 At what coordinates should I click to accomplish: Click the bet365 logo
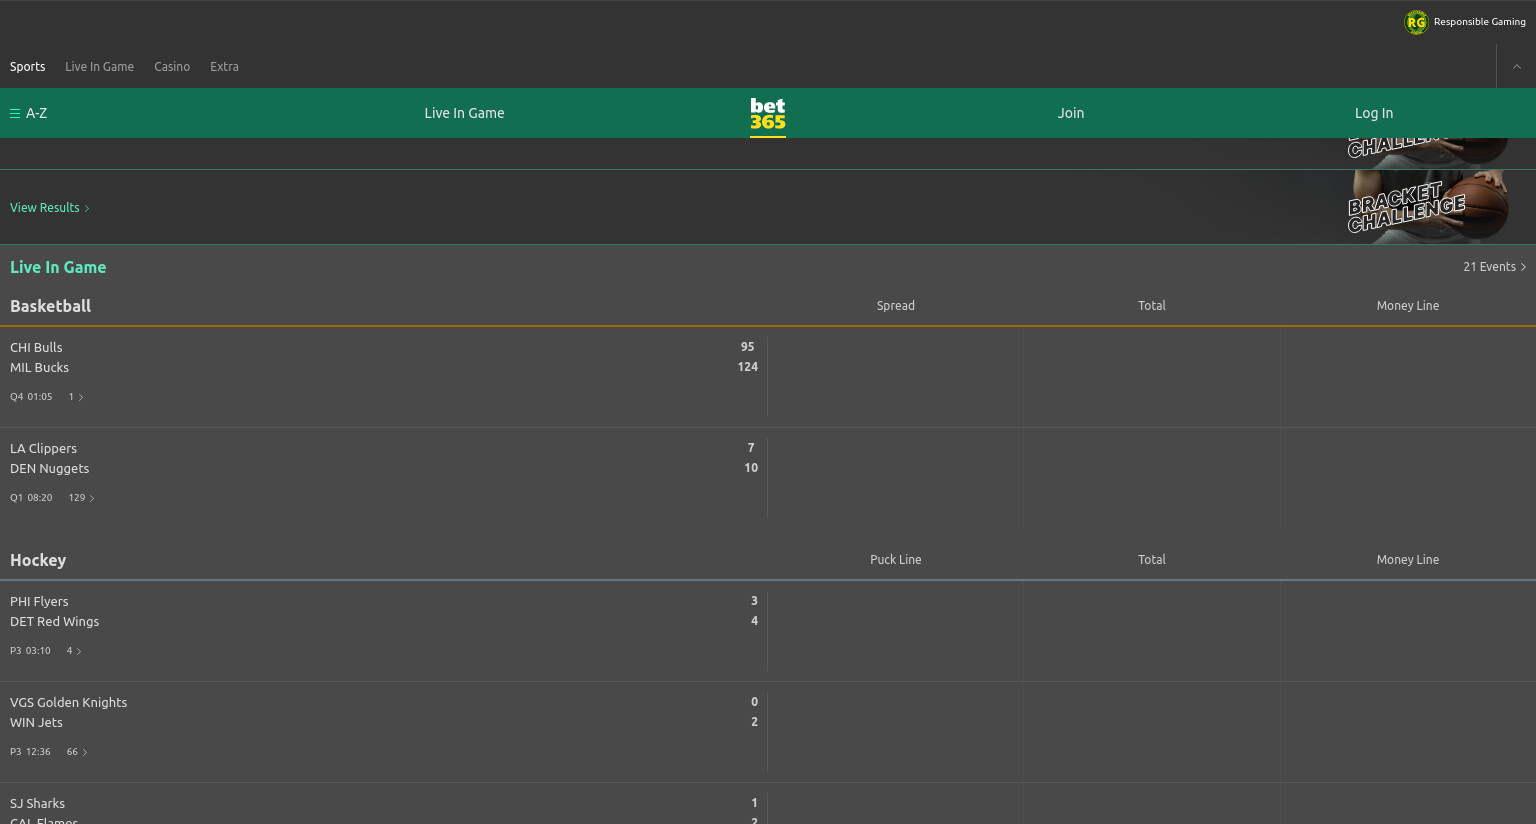768,114
